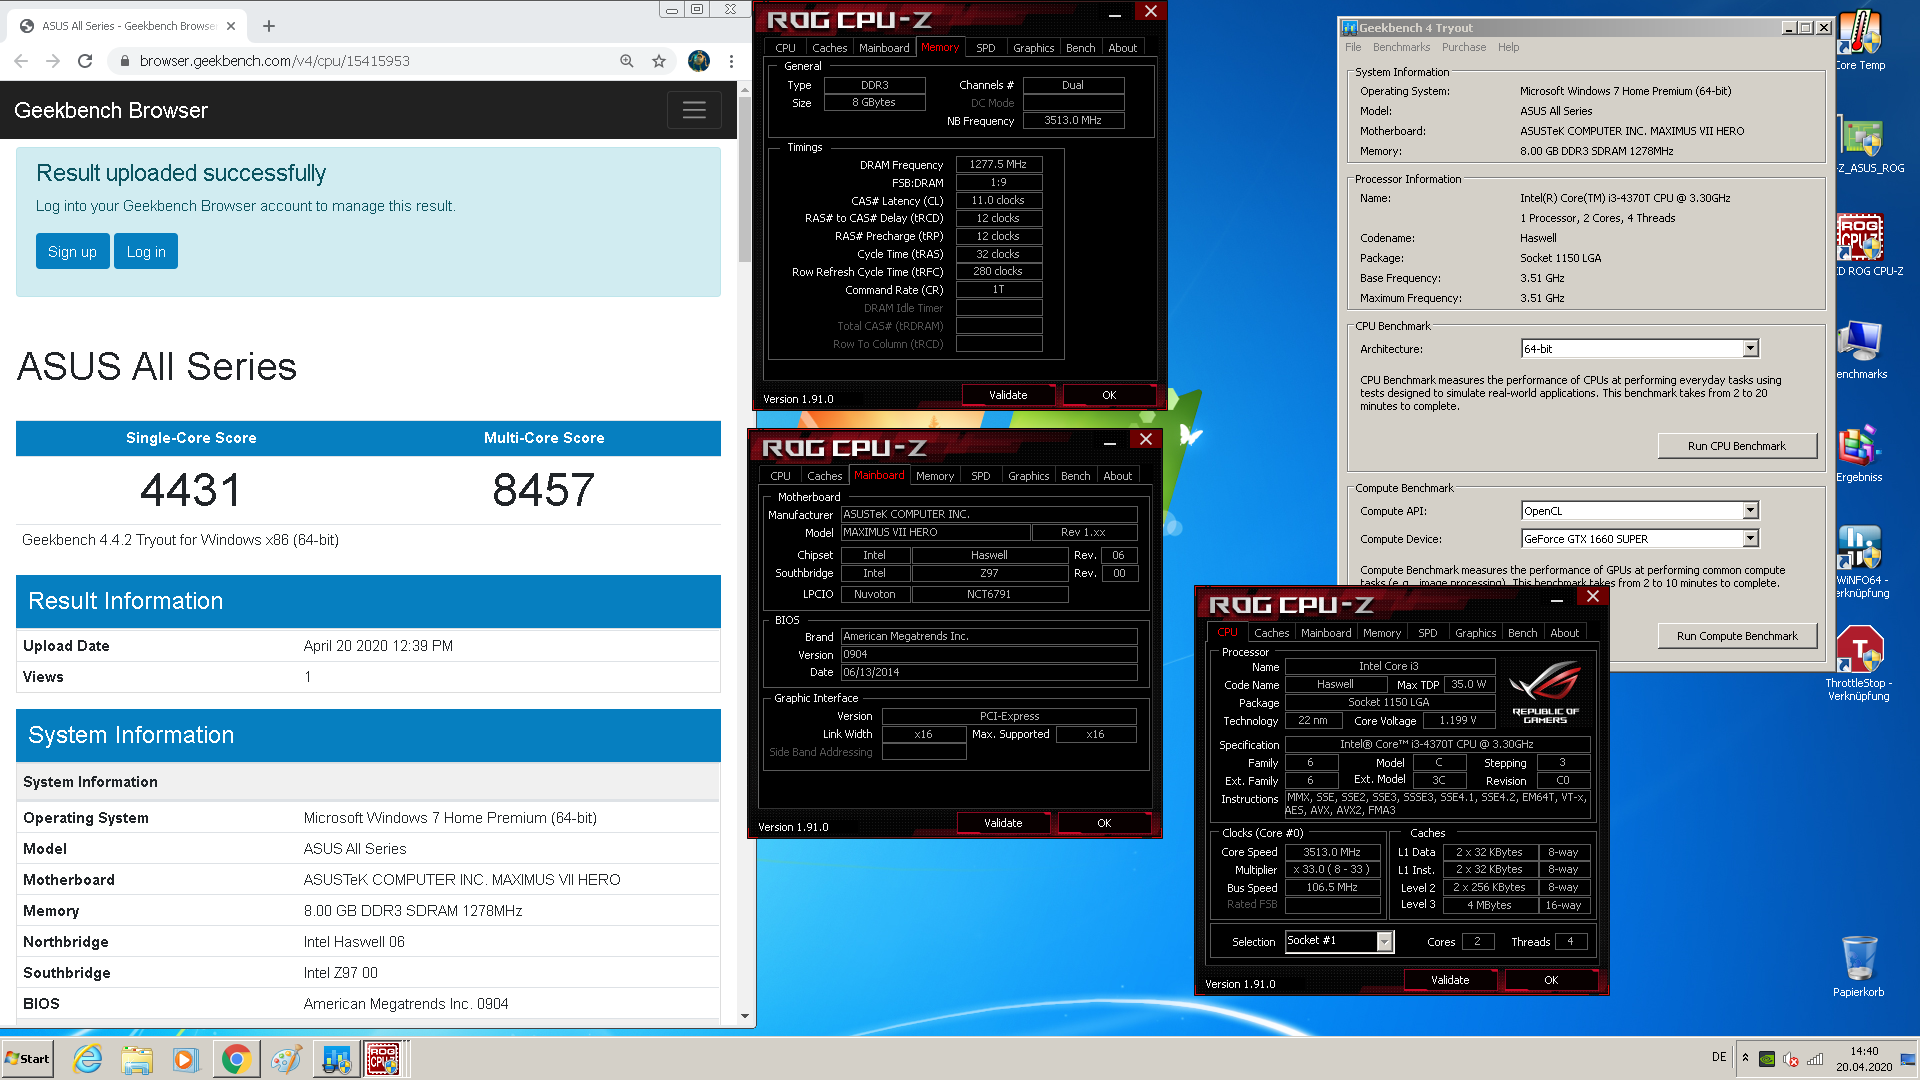Click Run Compute Benchmark
The height and width of the screenshot is (1080, 1920).
coord(1737,636)
